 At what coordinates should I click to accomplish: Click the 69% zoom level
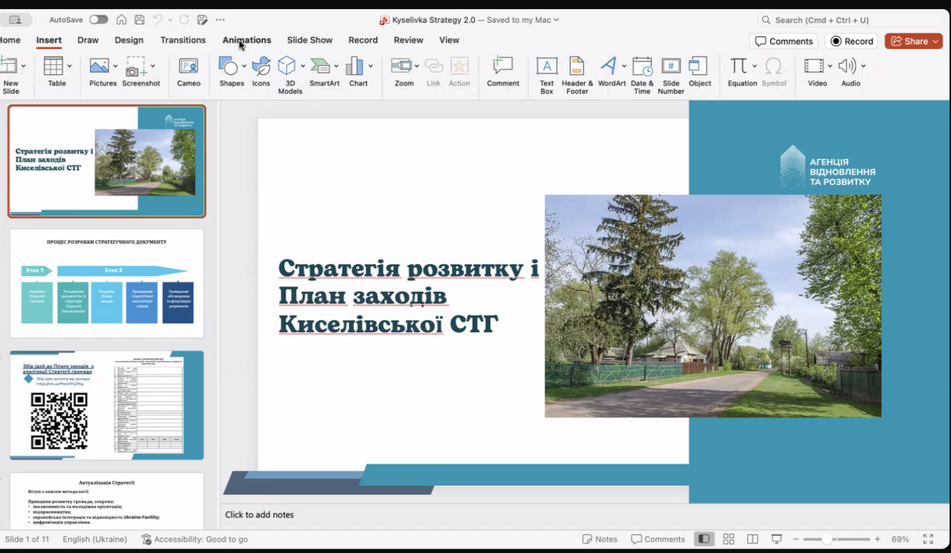tap(900, 539)
